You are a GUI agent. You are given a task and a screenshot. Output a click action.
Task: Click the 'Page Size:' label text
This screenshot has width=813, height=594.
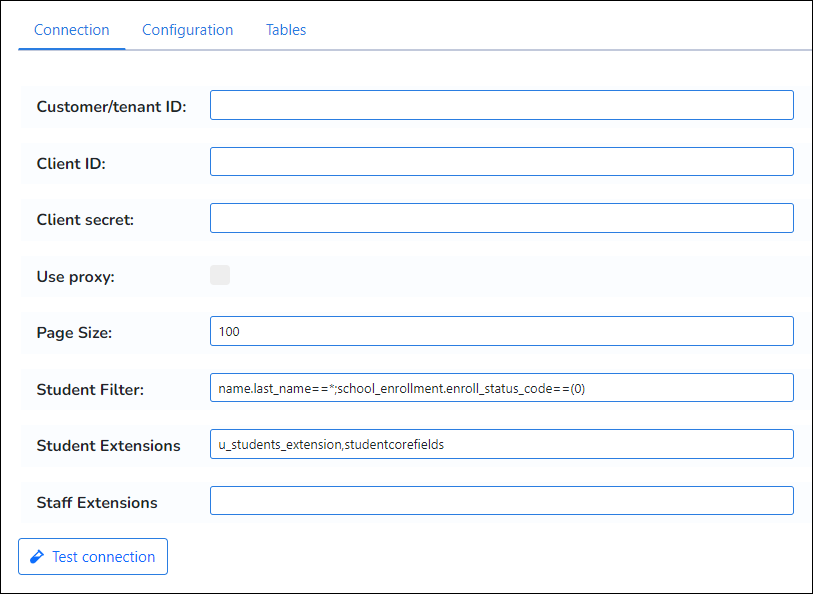(x=74, y=333)
